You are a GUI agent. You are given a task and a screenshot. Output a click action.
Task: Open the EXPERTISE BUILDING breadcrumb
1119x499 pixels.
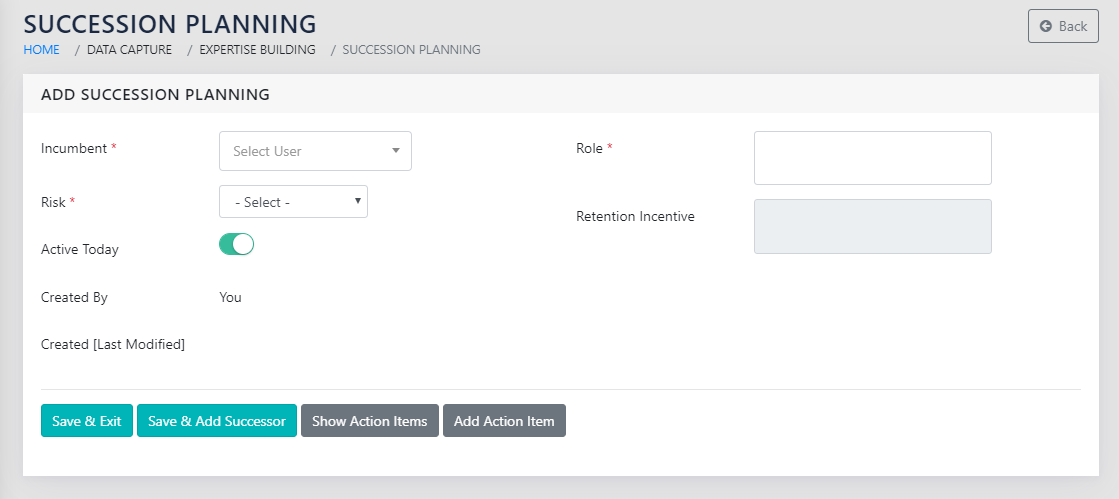click(x=257, y=49)
